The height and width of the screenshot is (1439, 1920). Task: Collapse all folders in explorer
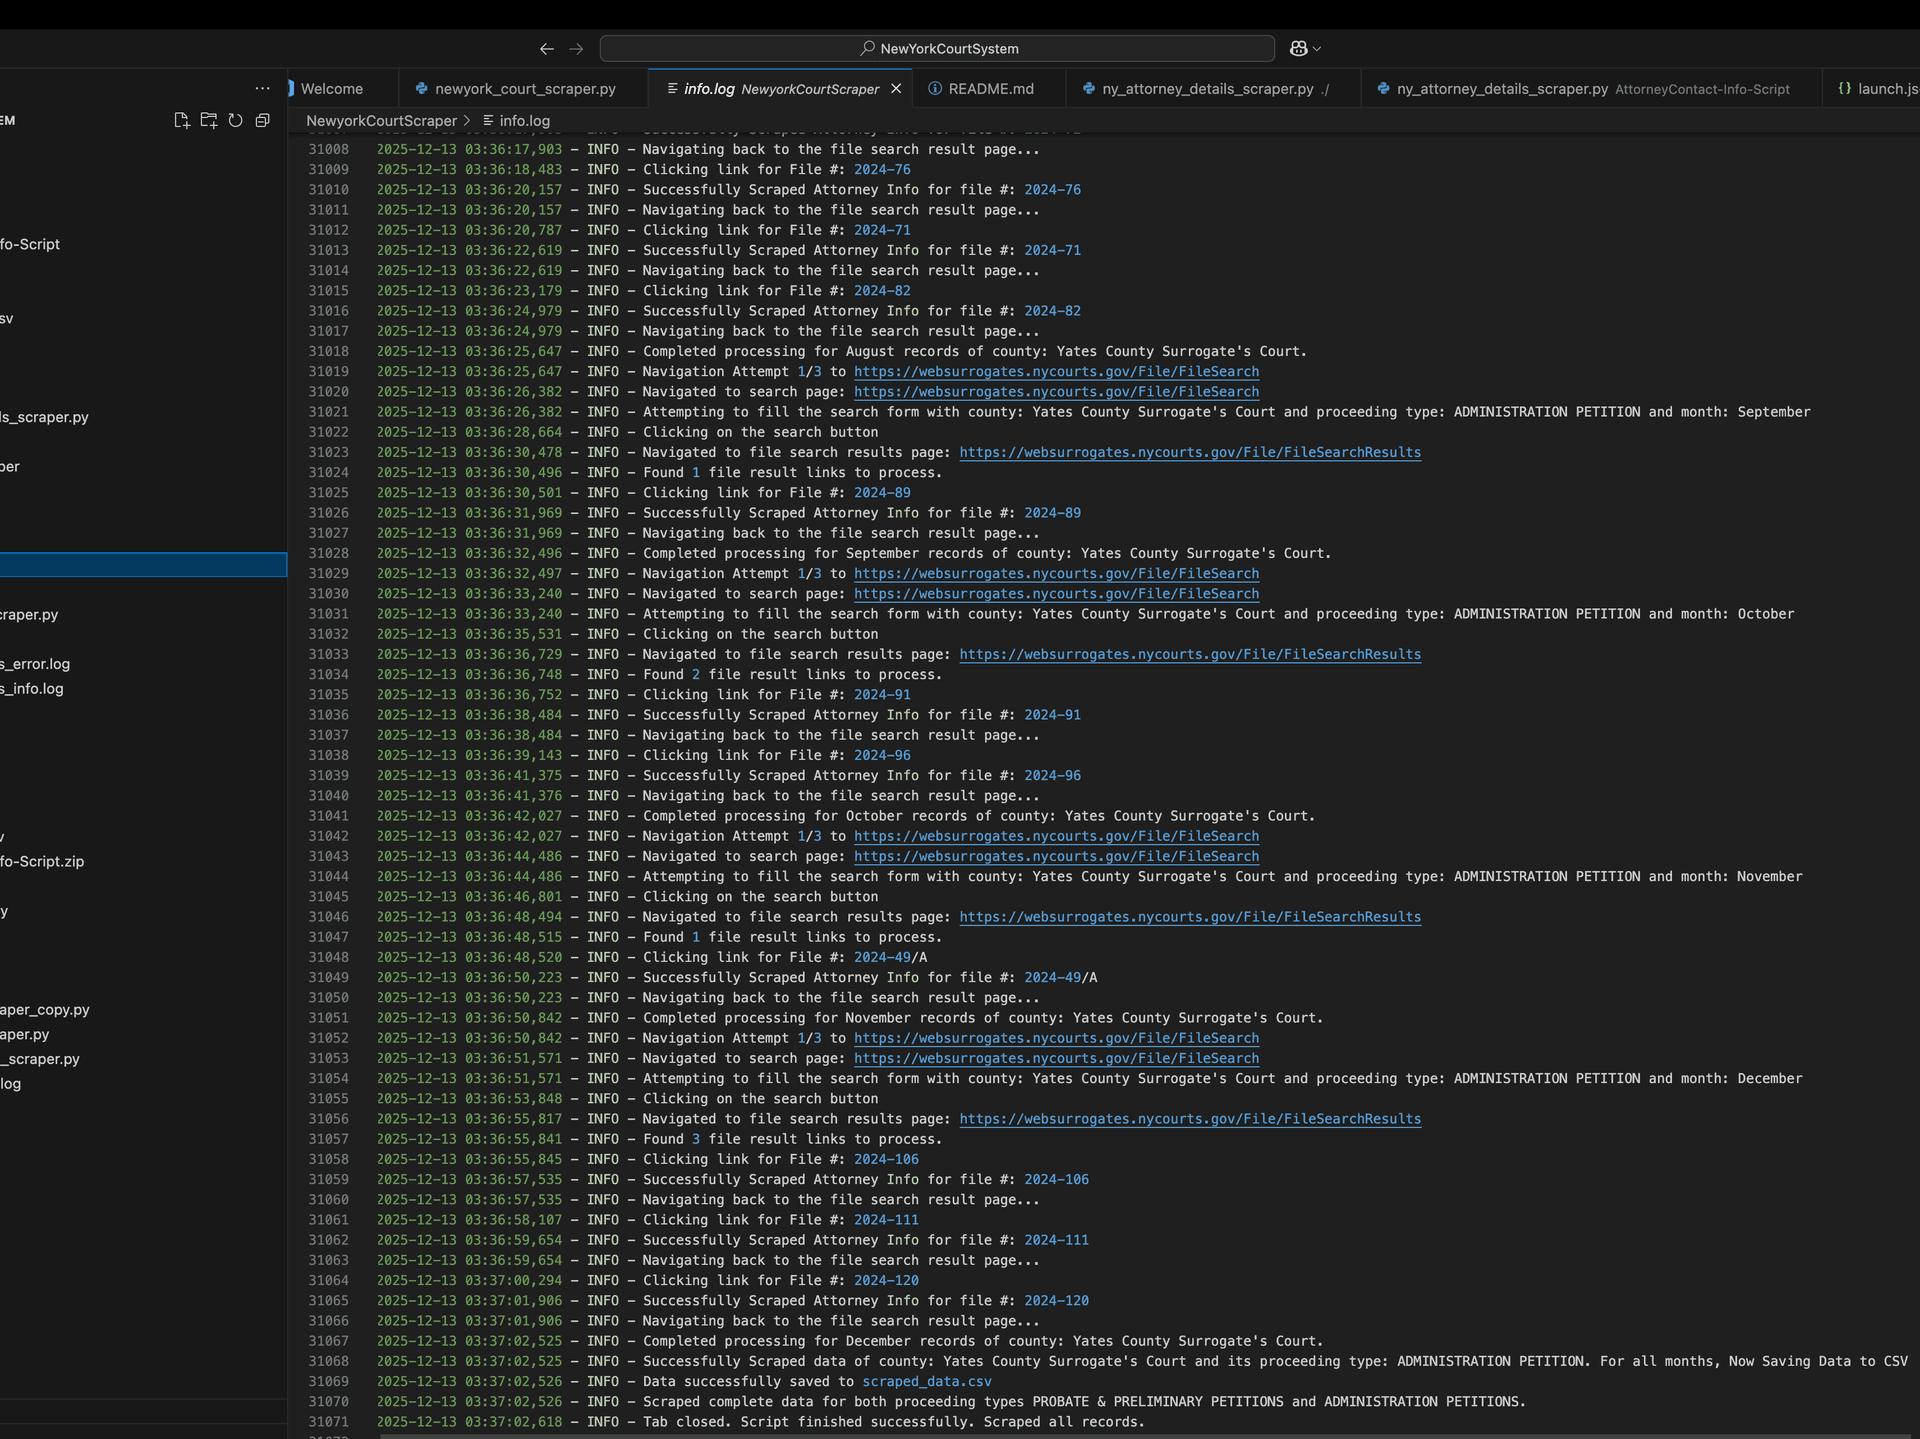tap(262, 120)
